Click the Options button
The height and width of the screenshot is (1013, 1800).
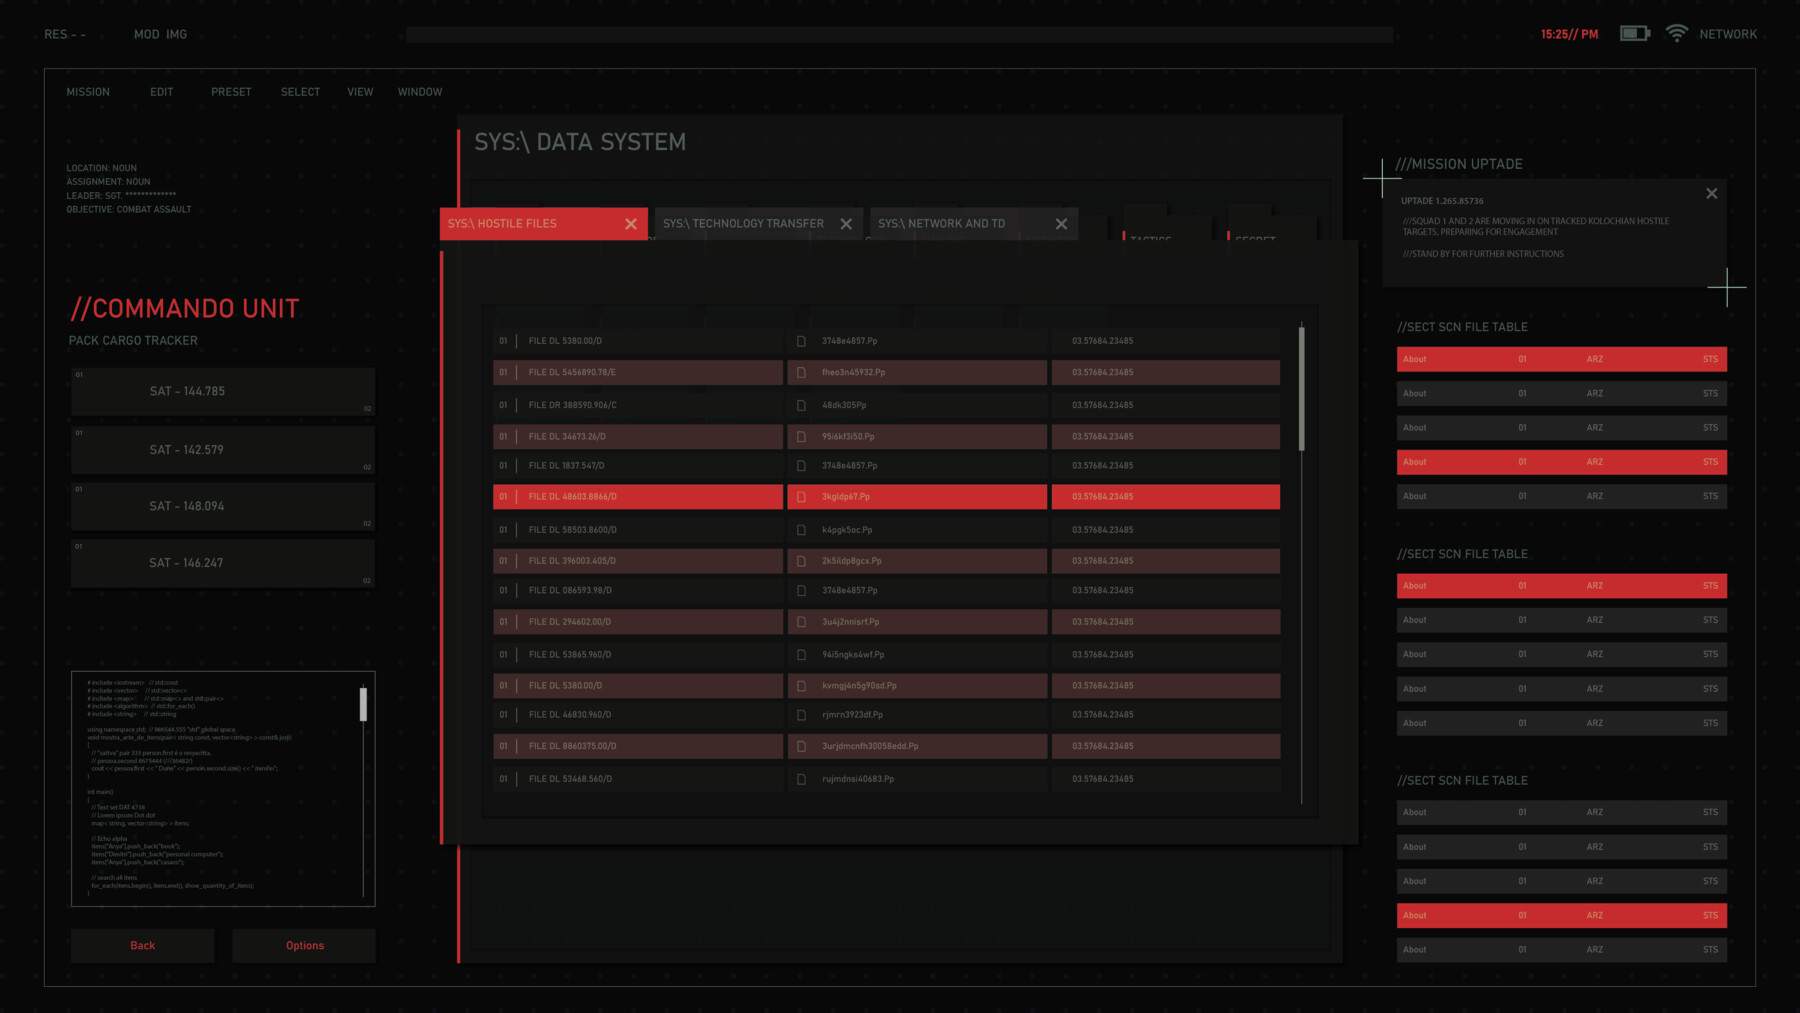303,945
